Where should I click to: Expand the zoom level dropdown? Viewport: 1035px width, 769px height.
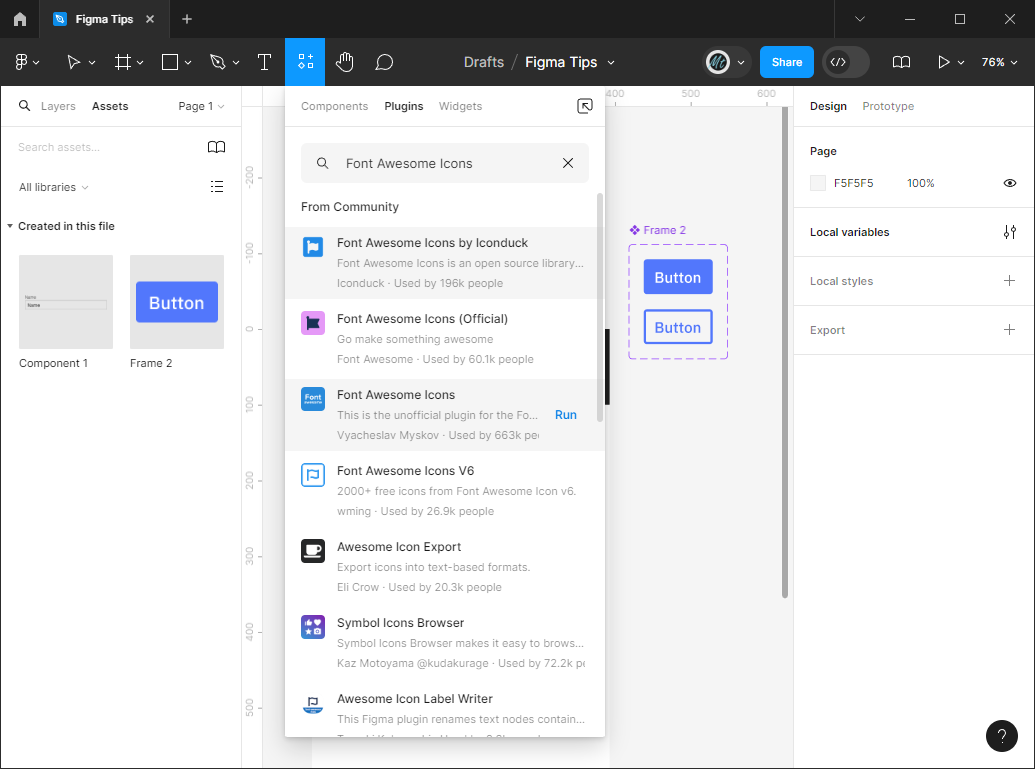click(x=998, y=62)
